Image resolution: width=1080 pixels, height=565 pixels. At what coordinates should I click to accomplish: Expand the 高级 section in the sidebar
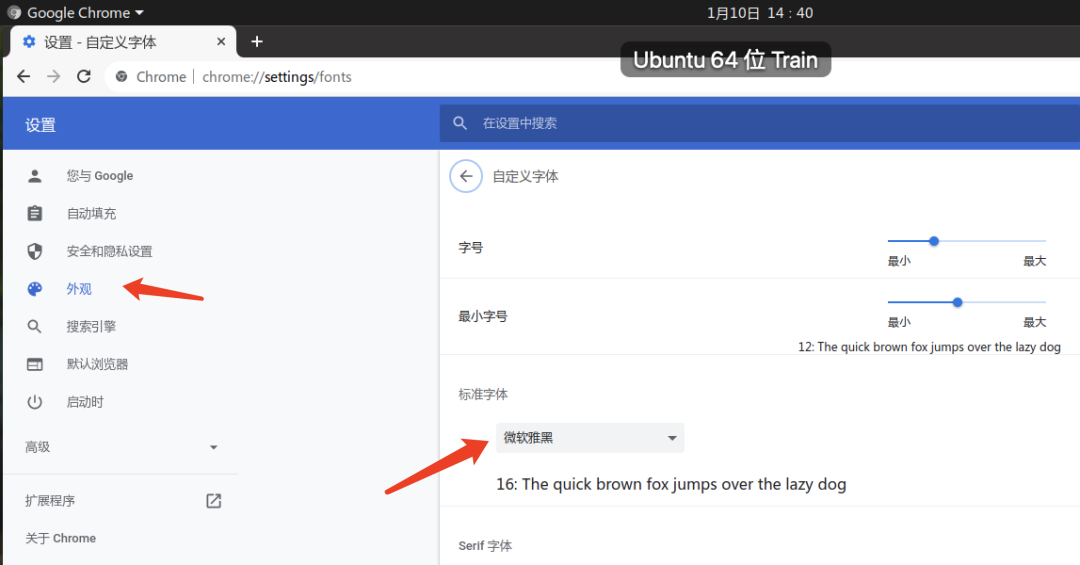coord(121,447)
